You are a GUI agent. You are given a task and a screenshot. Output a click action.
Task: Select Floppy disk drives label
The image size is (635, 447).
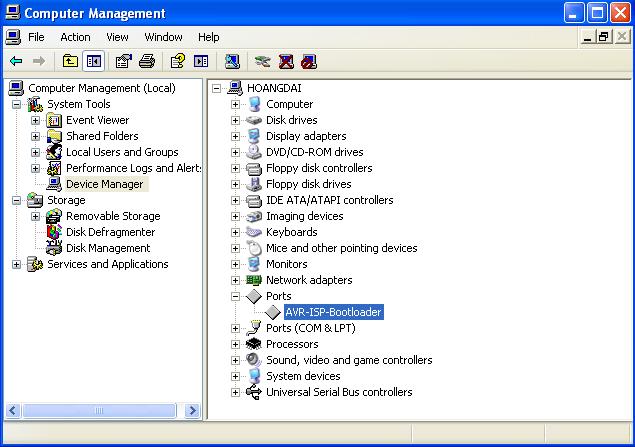coord(309,184)
